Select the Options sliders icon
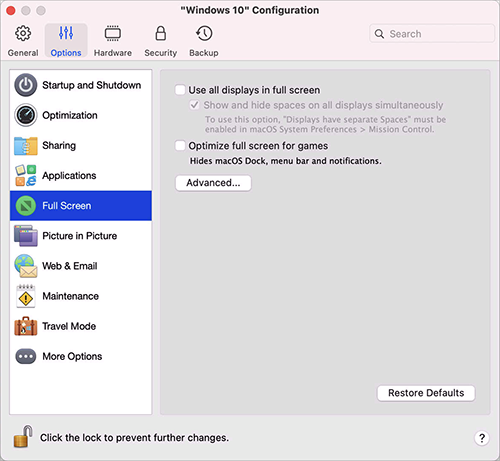This screenshot has width=500, height=461. (x=66, y=33)
